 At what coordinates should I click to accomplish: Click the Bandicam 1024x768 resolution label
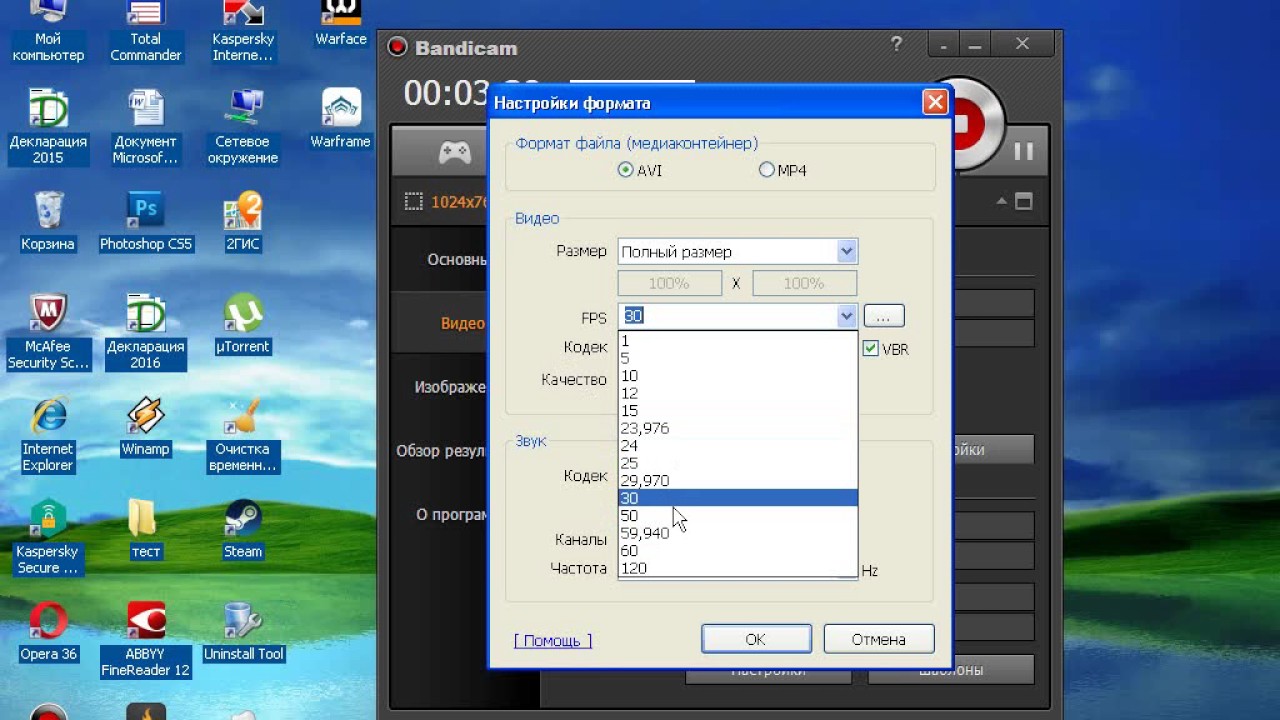coord(459,202)
